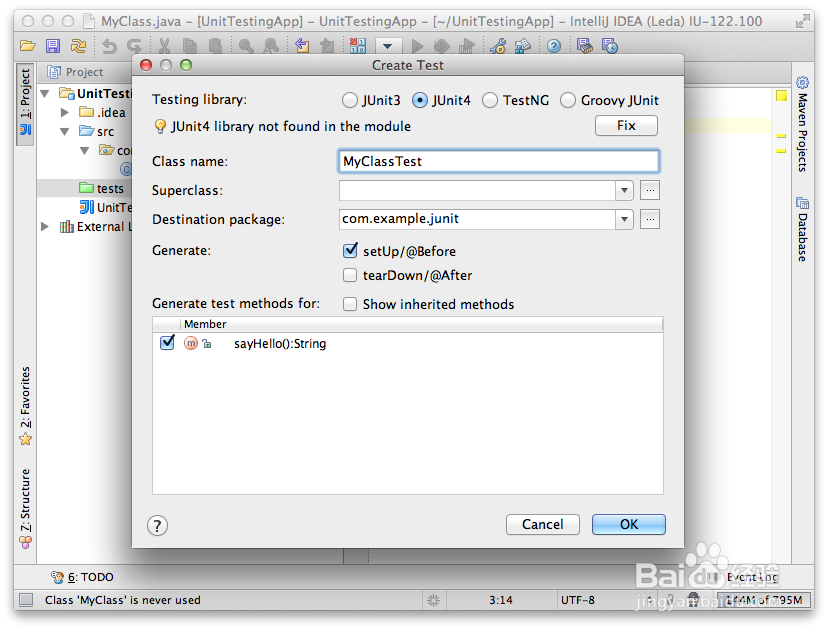The image size is (828, 630).
Task: Open the Superclass dropdown arrow
Action: tap(624, 190)
